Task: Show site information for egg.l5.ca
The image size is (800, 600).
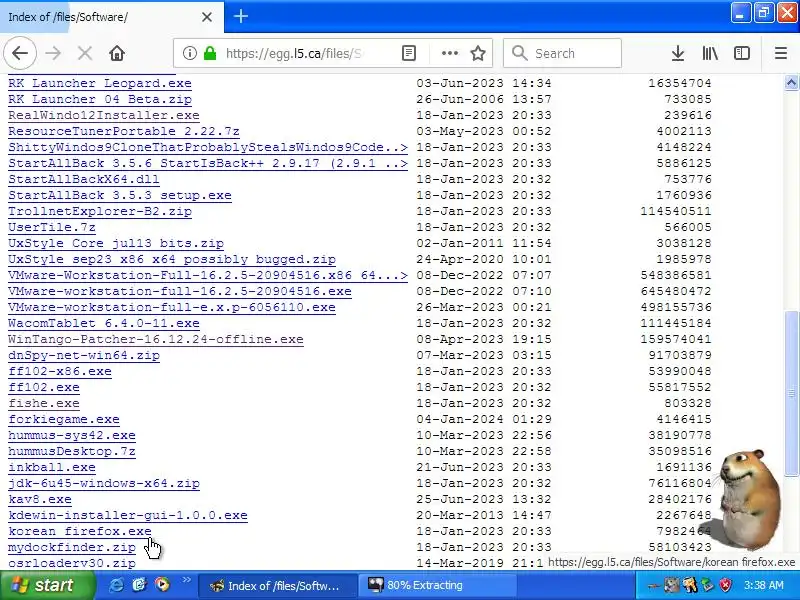Action: point(189,53)
